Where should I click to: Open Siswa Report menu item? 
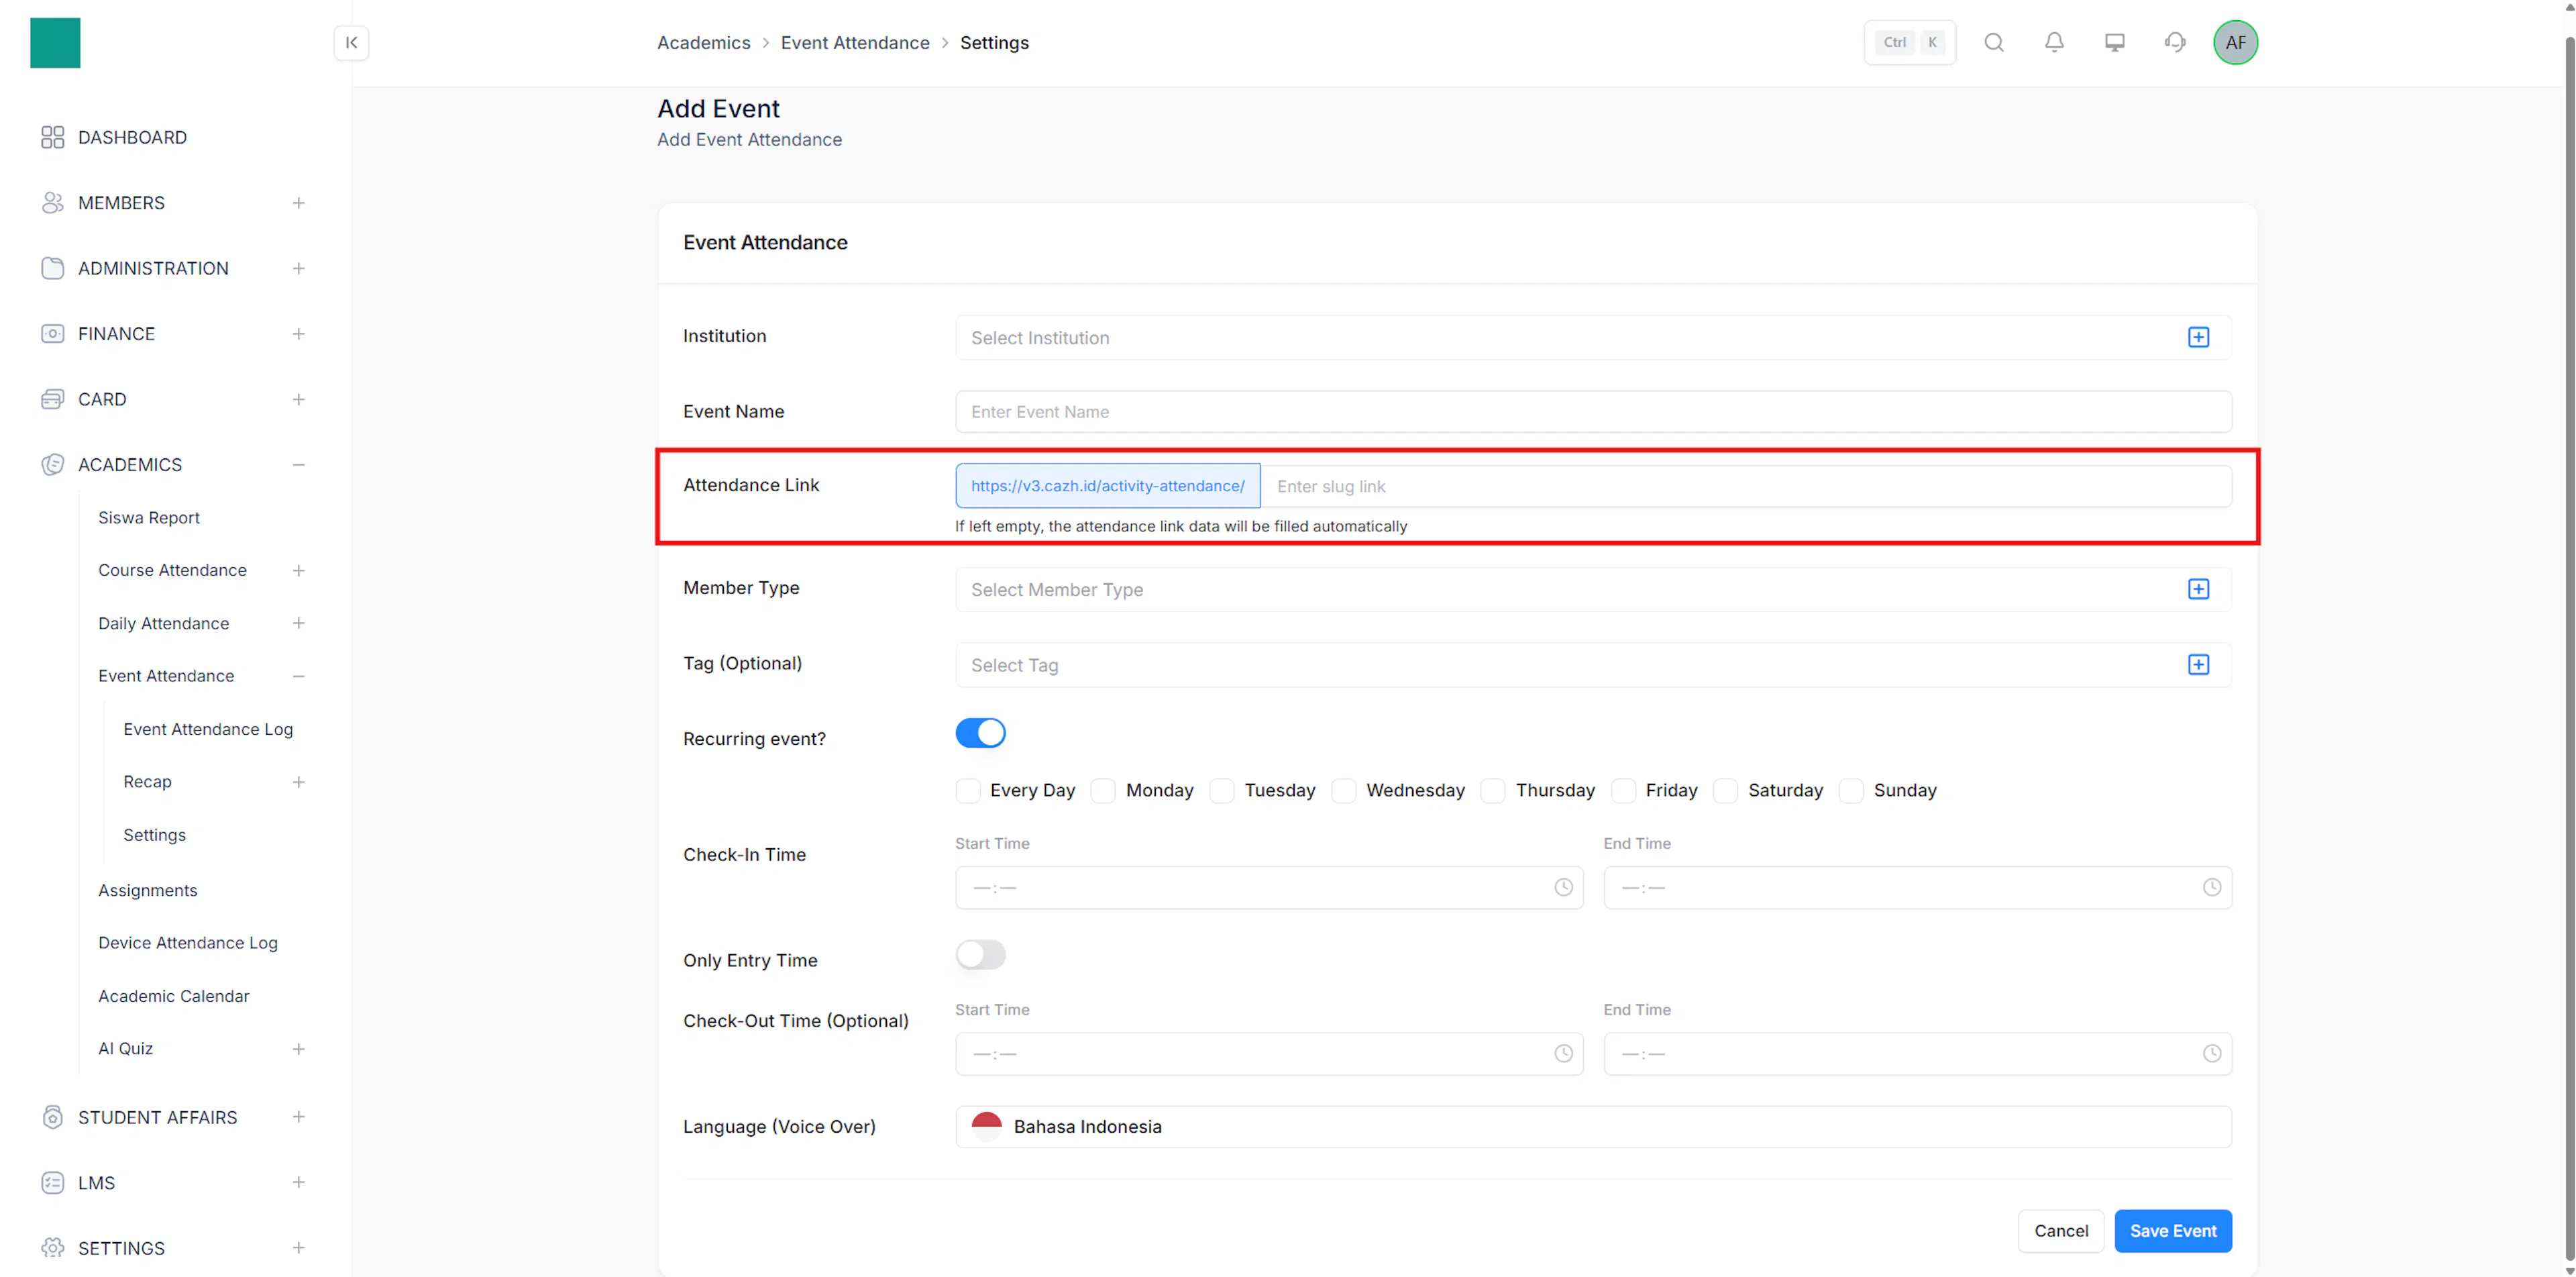(149, 518)
